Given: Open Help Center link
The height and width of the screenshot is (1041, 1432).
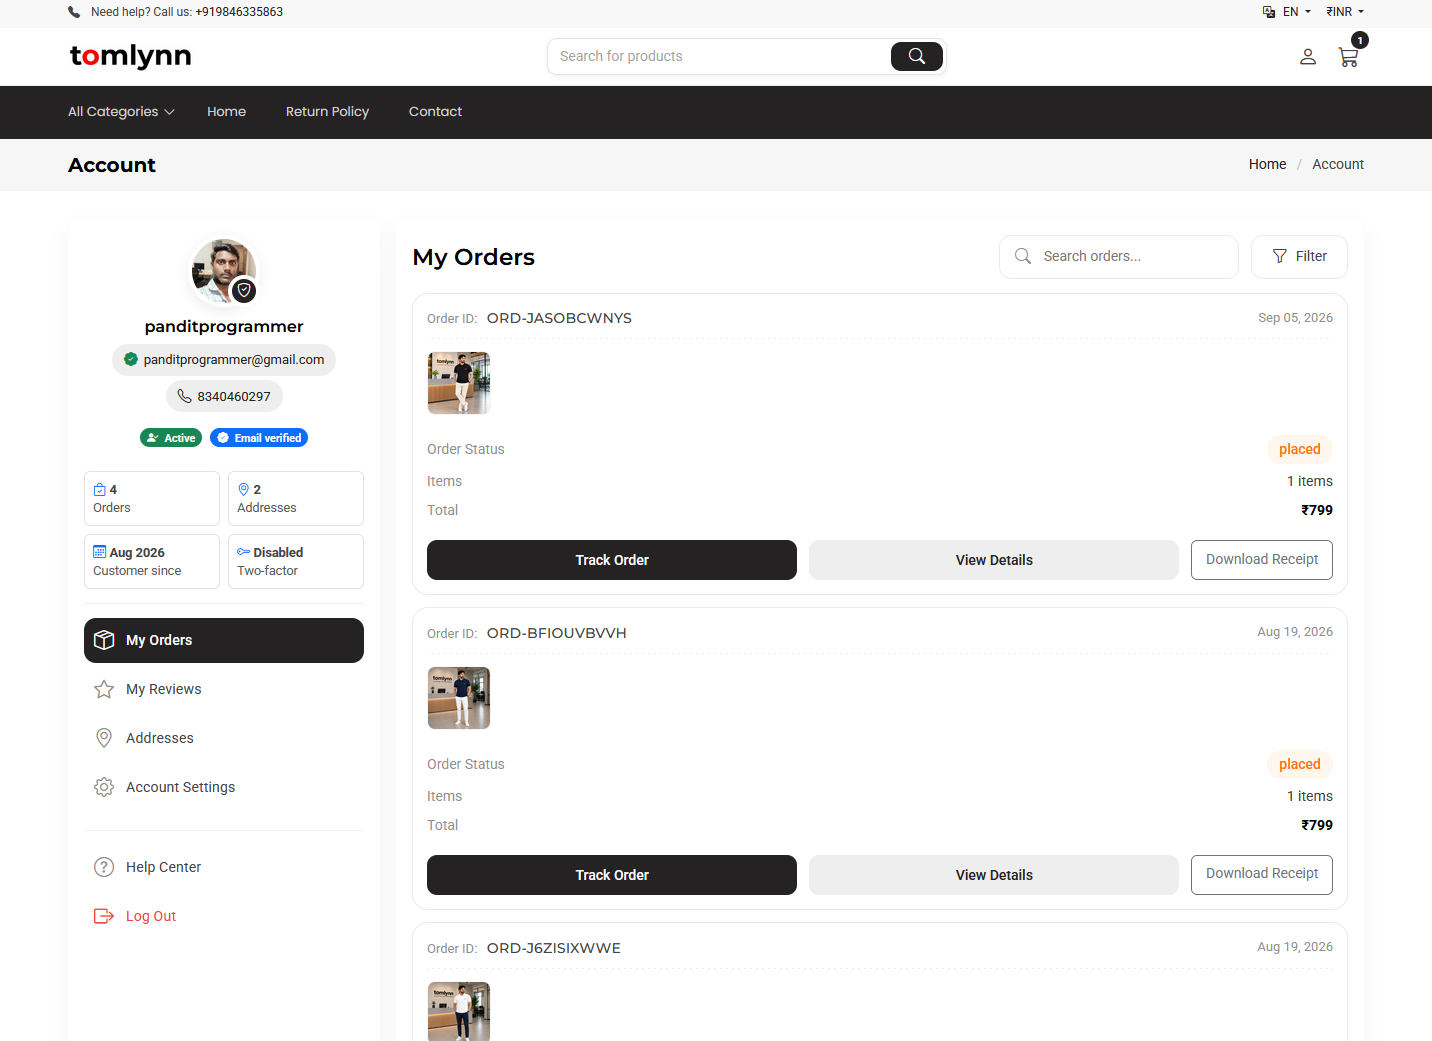Looking at the screenshot, I should click(x=224, y=867).
